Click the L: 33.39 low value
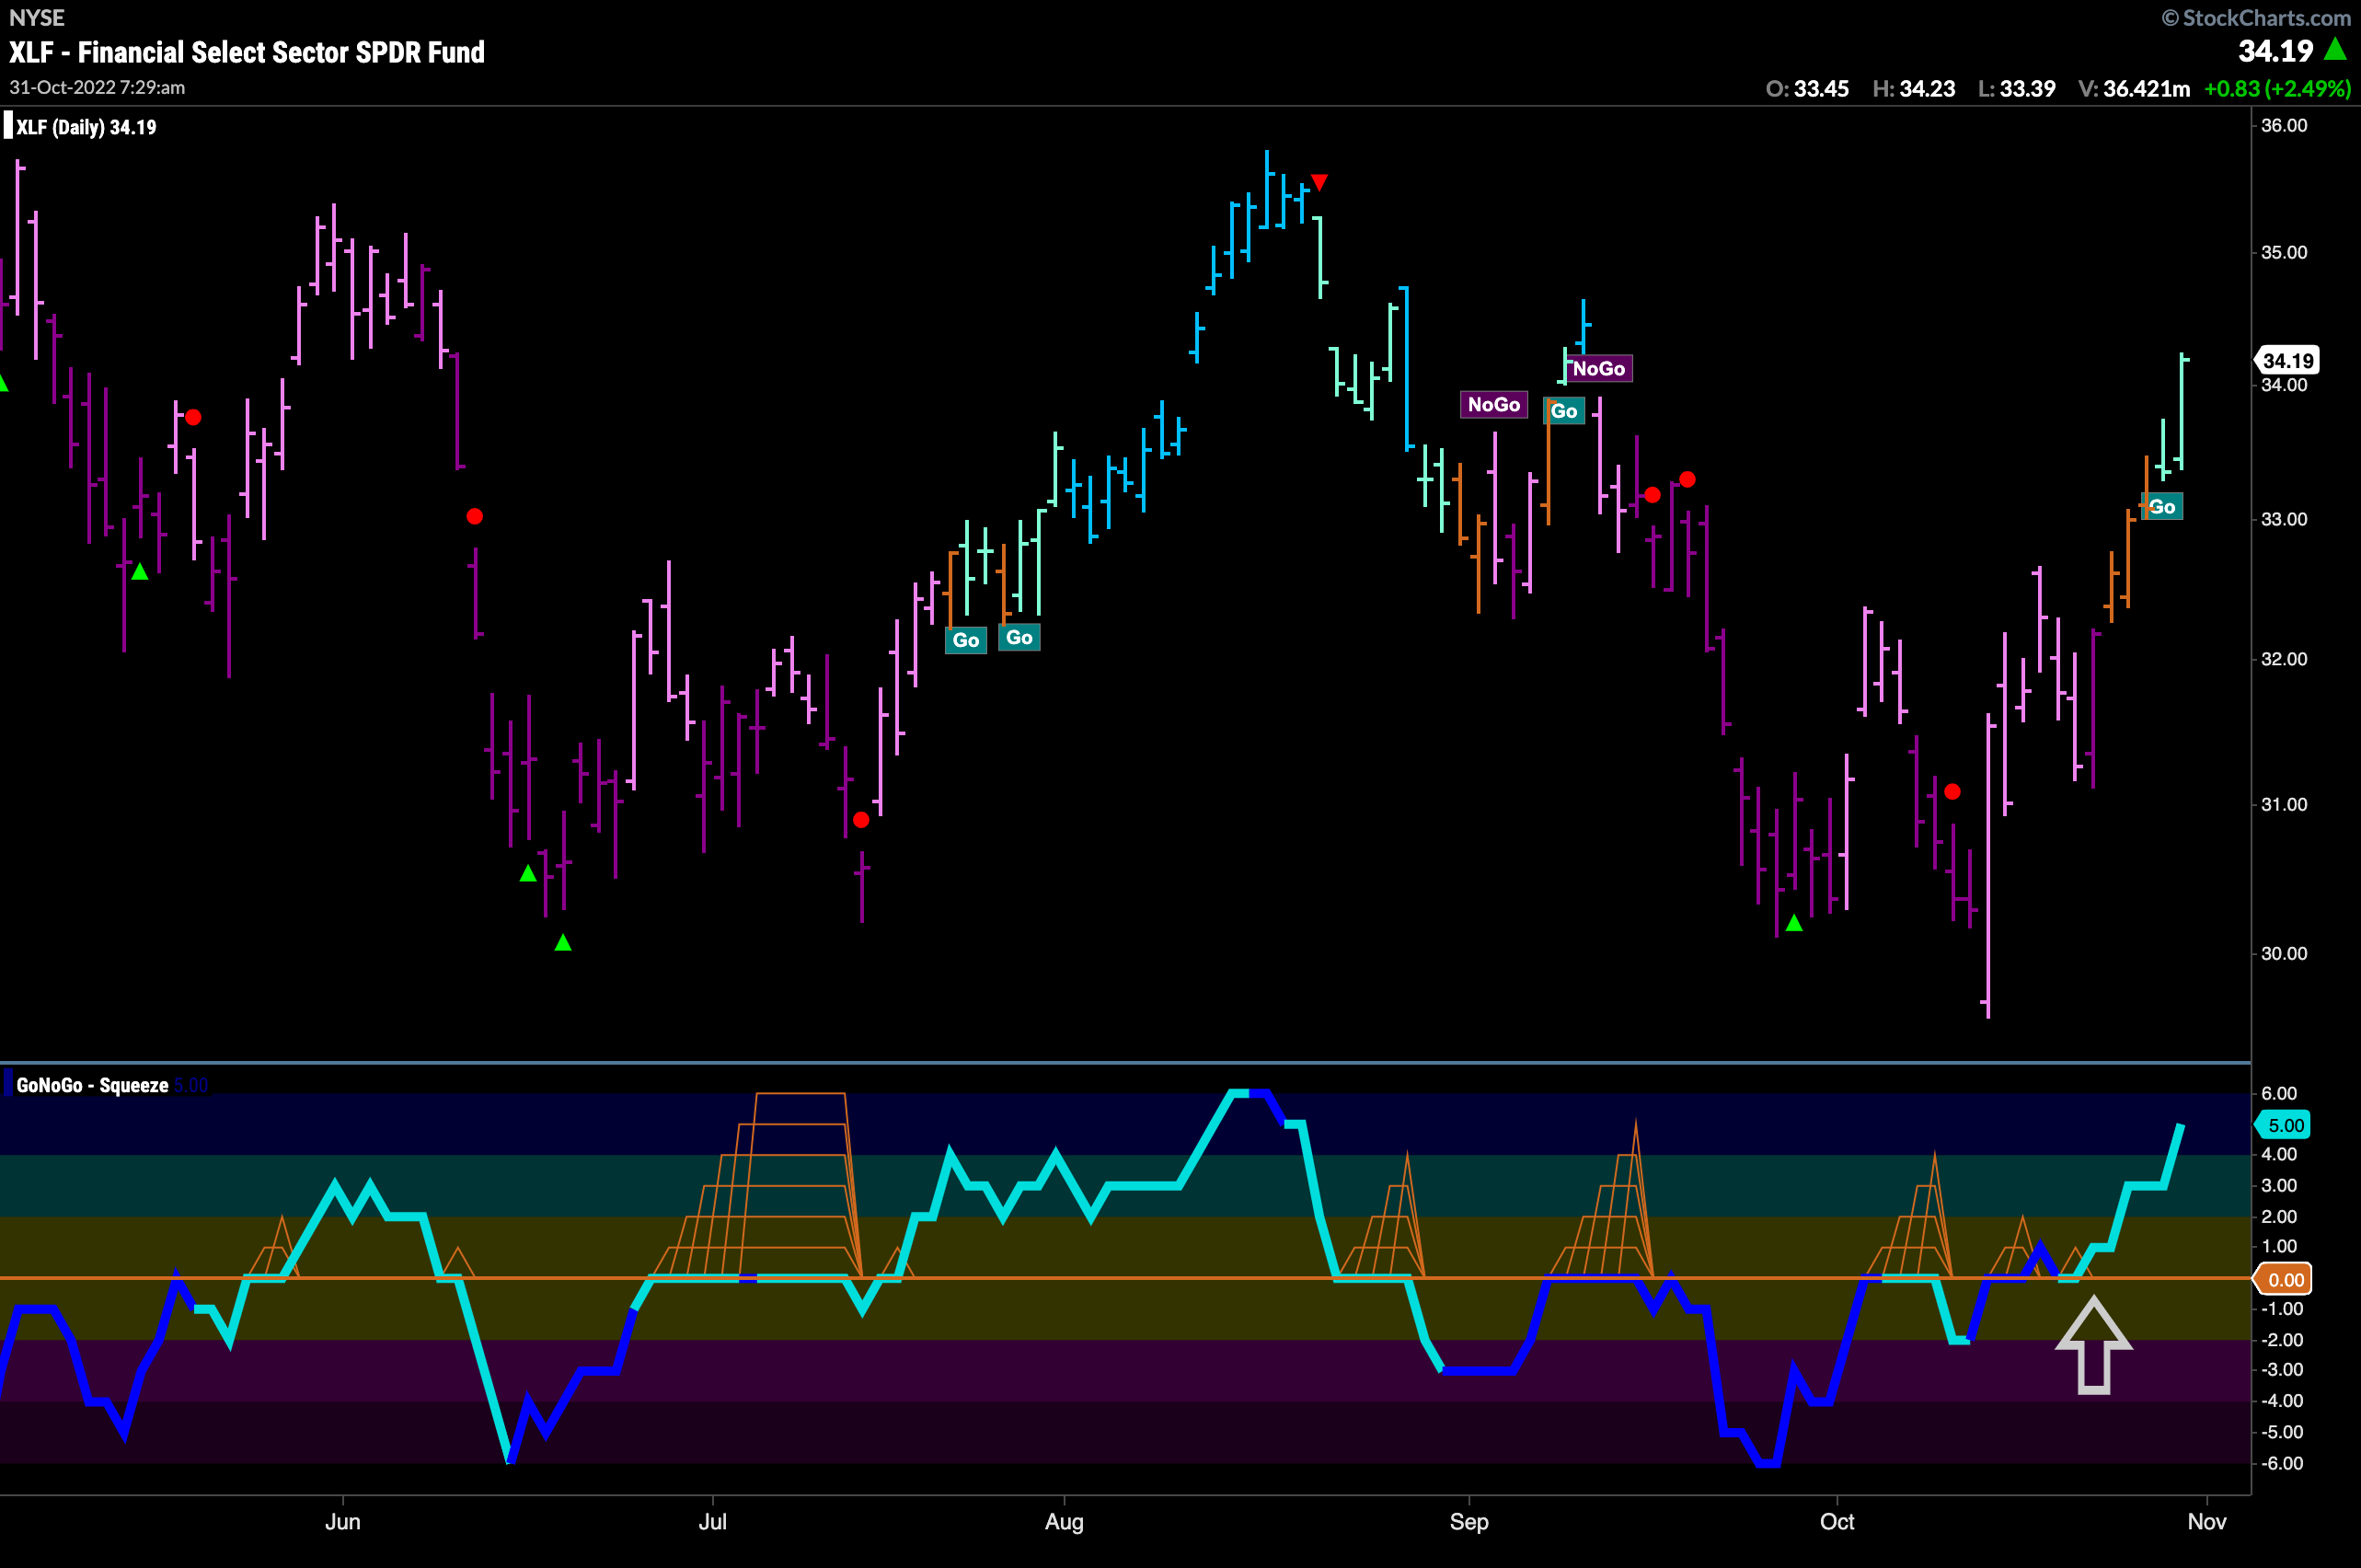This screenshot has width=2361, height=1568. click(x=2017, y=88)
